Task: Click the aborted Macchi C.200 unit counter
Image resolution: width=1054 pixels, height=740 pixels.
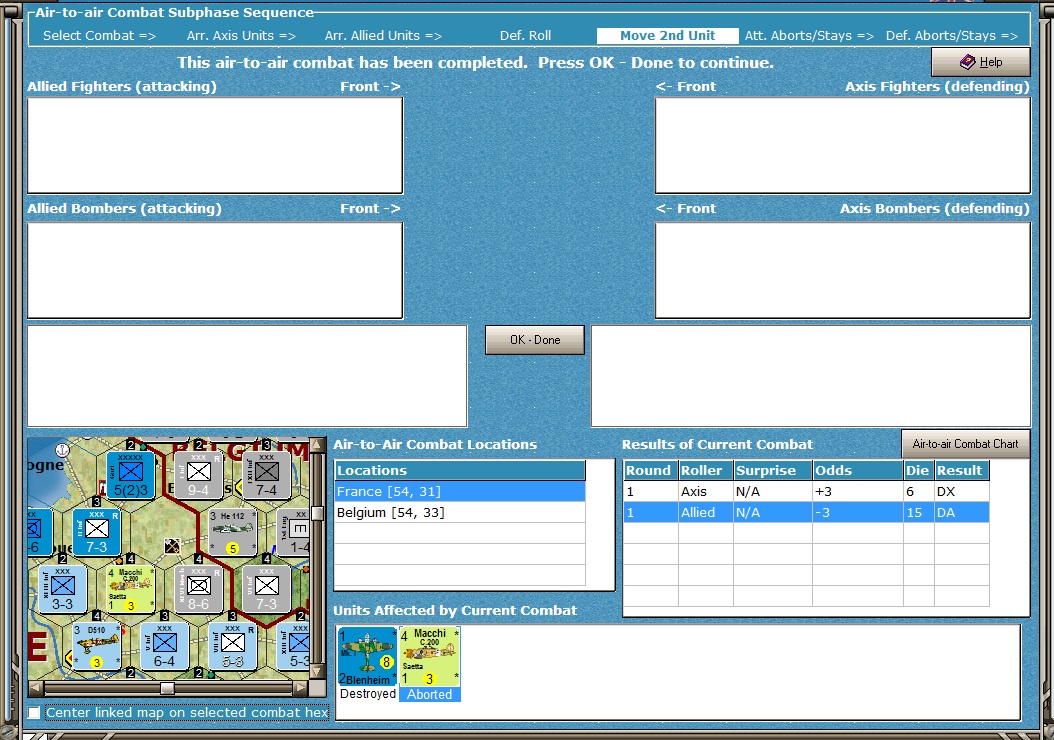Action: pyautogui.click(x=430, y=657)
